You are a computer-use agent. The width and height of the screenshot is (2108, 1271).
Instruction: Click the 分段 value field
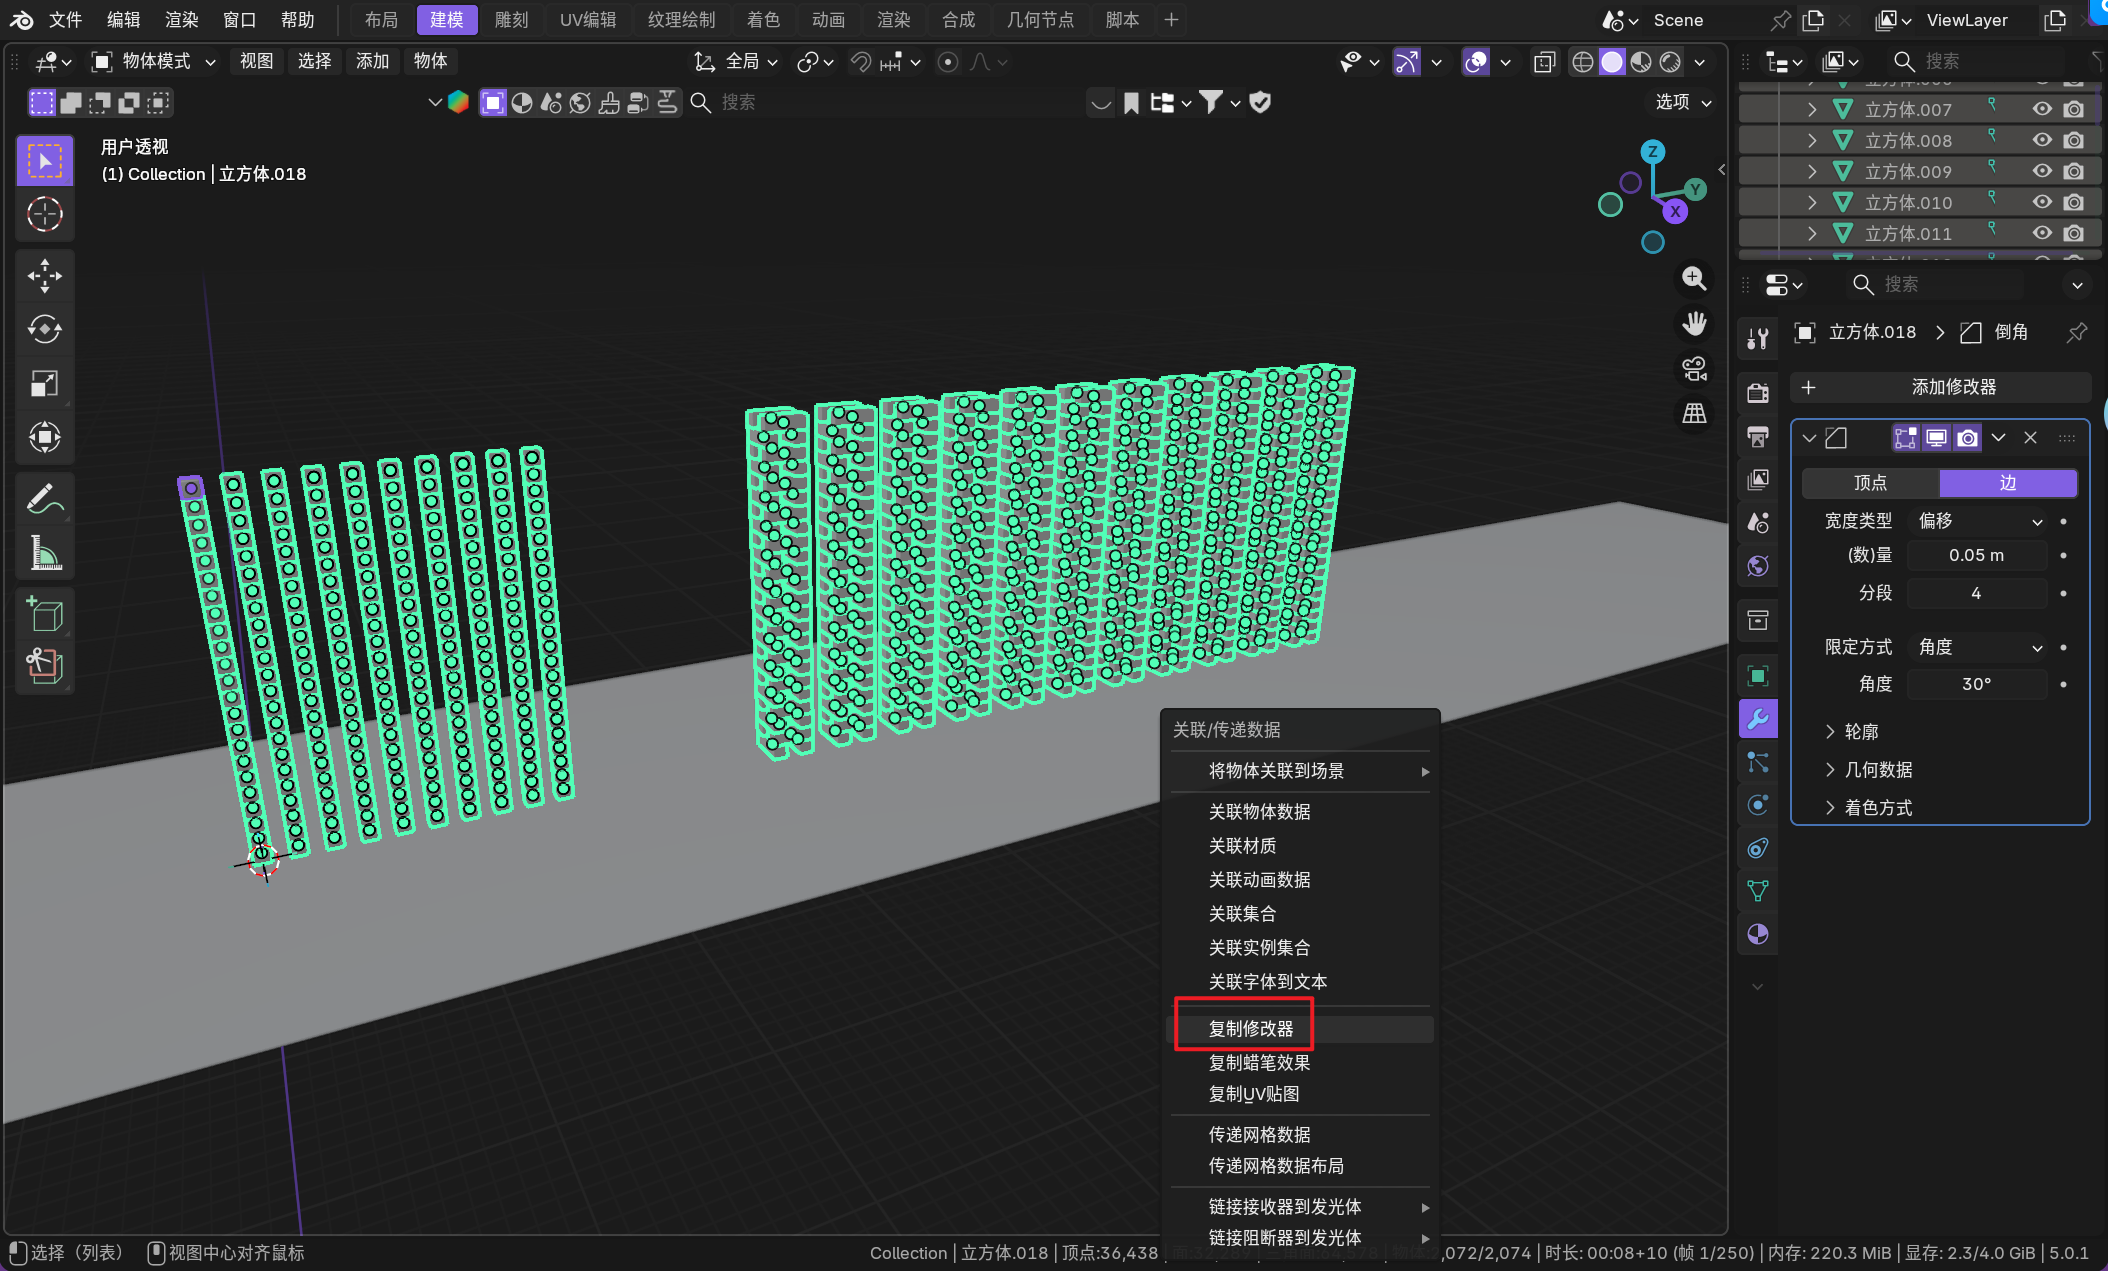click(x=1975, y=593)
